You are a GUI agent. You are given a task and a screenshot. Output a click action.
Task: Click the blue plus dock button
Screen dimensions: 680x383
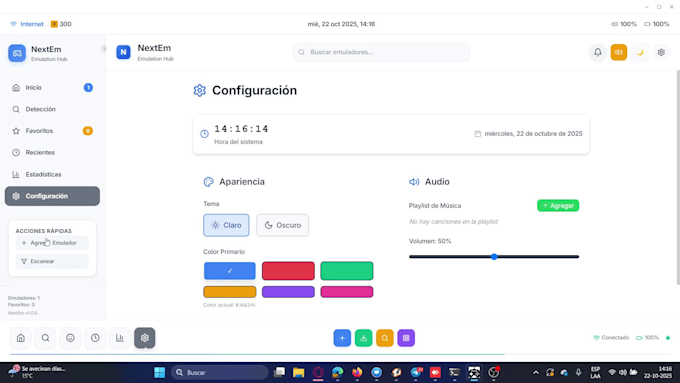[342, 338]
